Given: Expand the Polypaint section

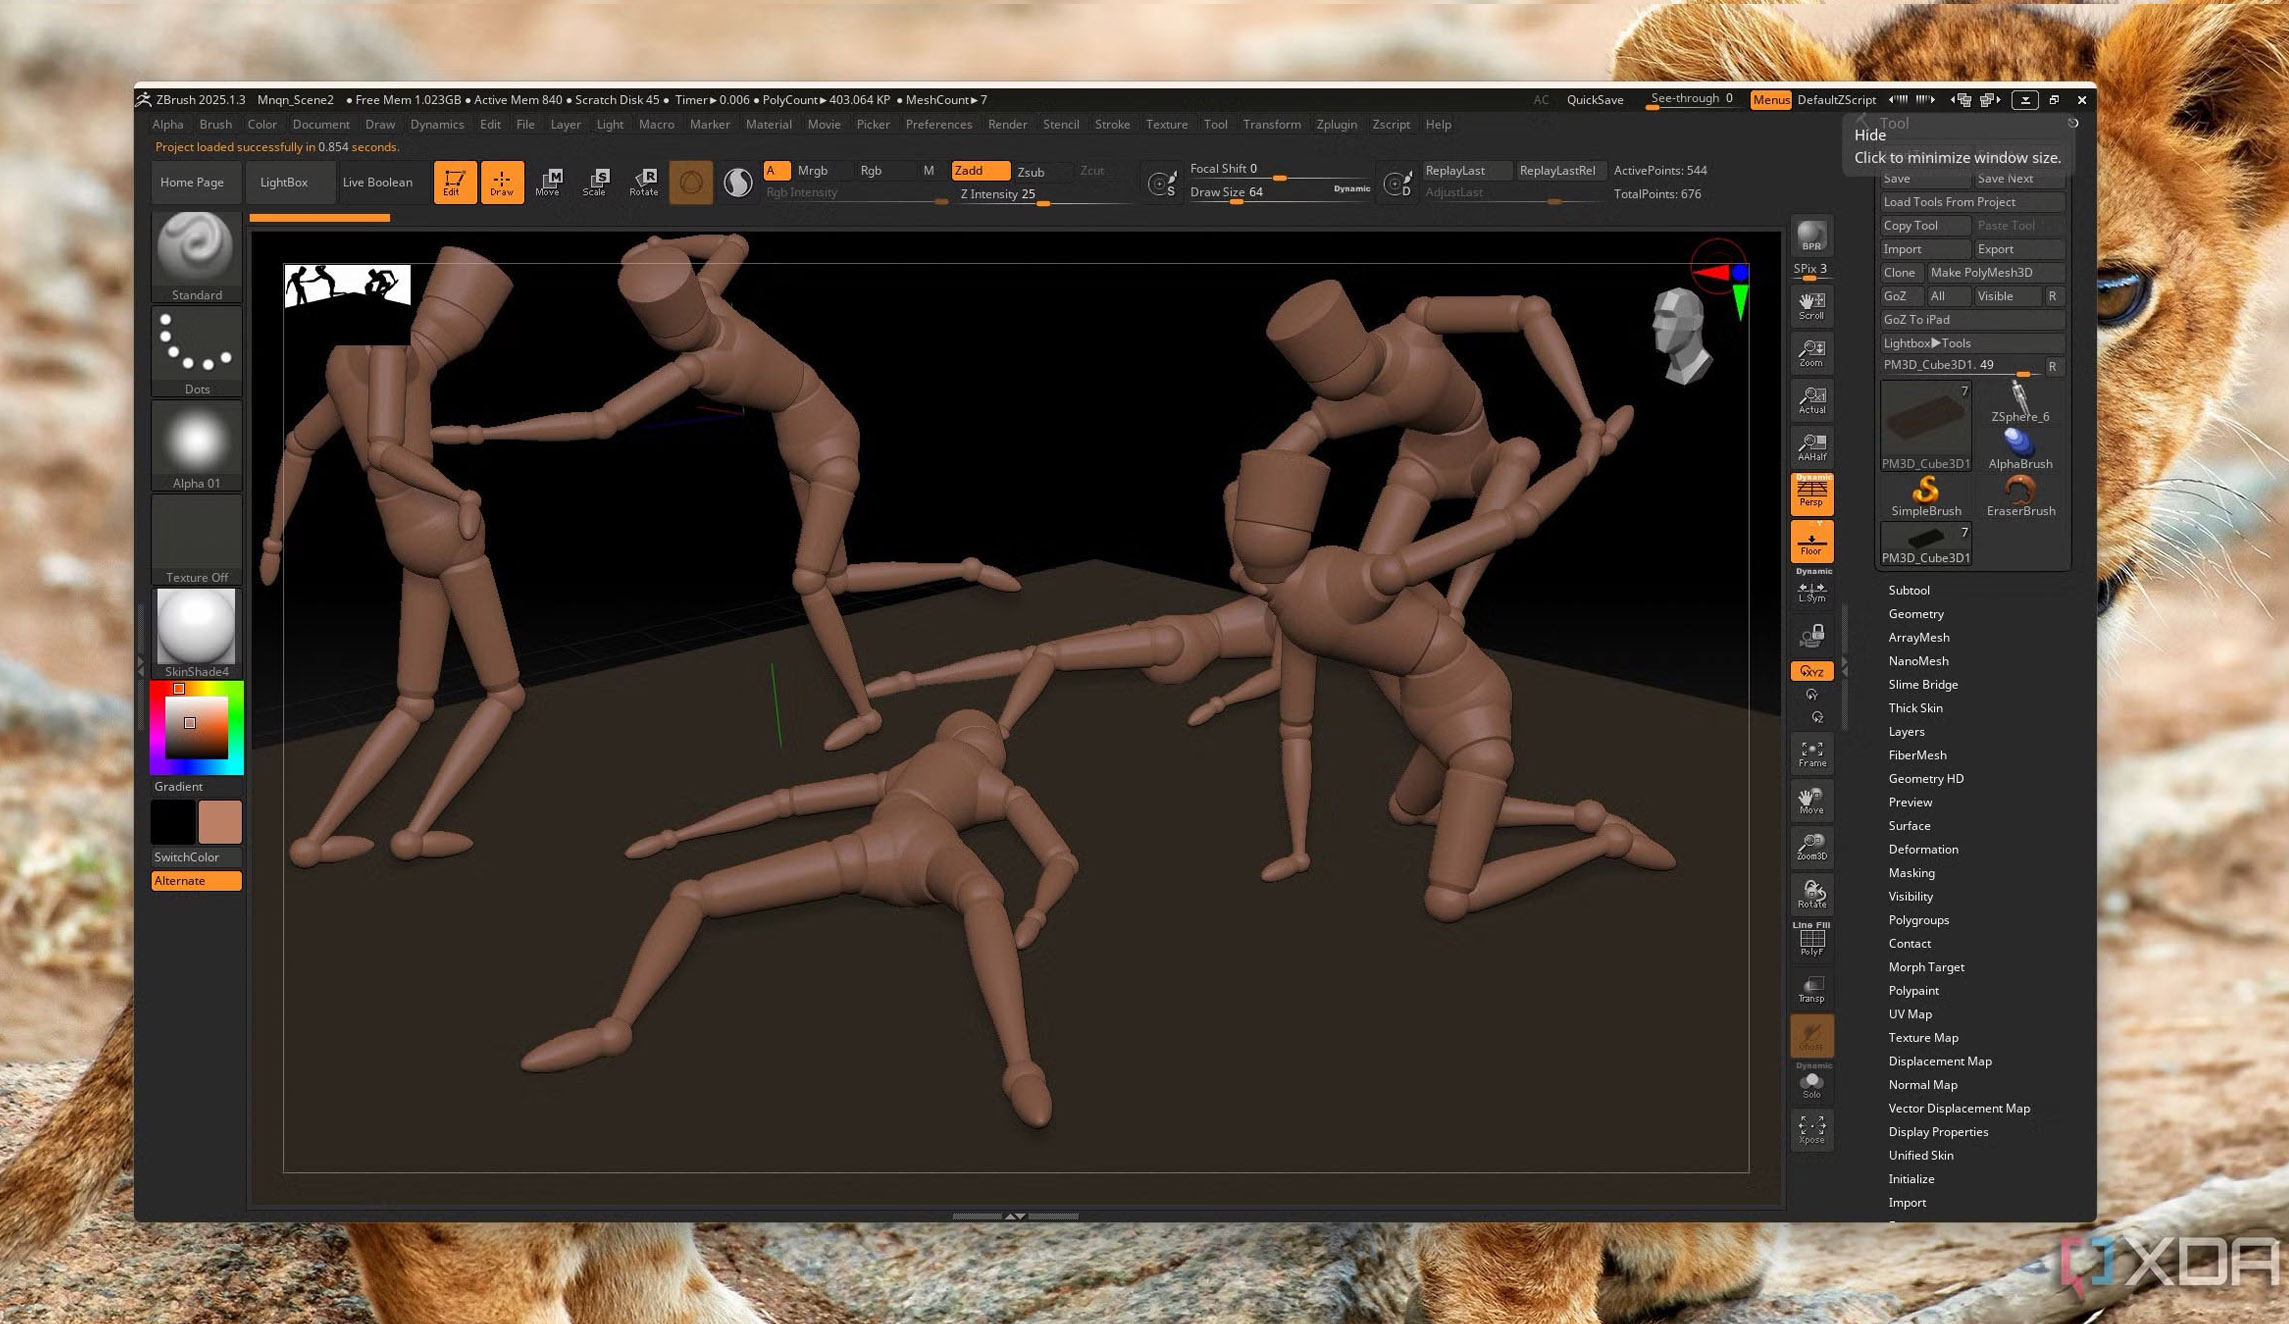Looking at the screenshot, I should pos(1913,990).
